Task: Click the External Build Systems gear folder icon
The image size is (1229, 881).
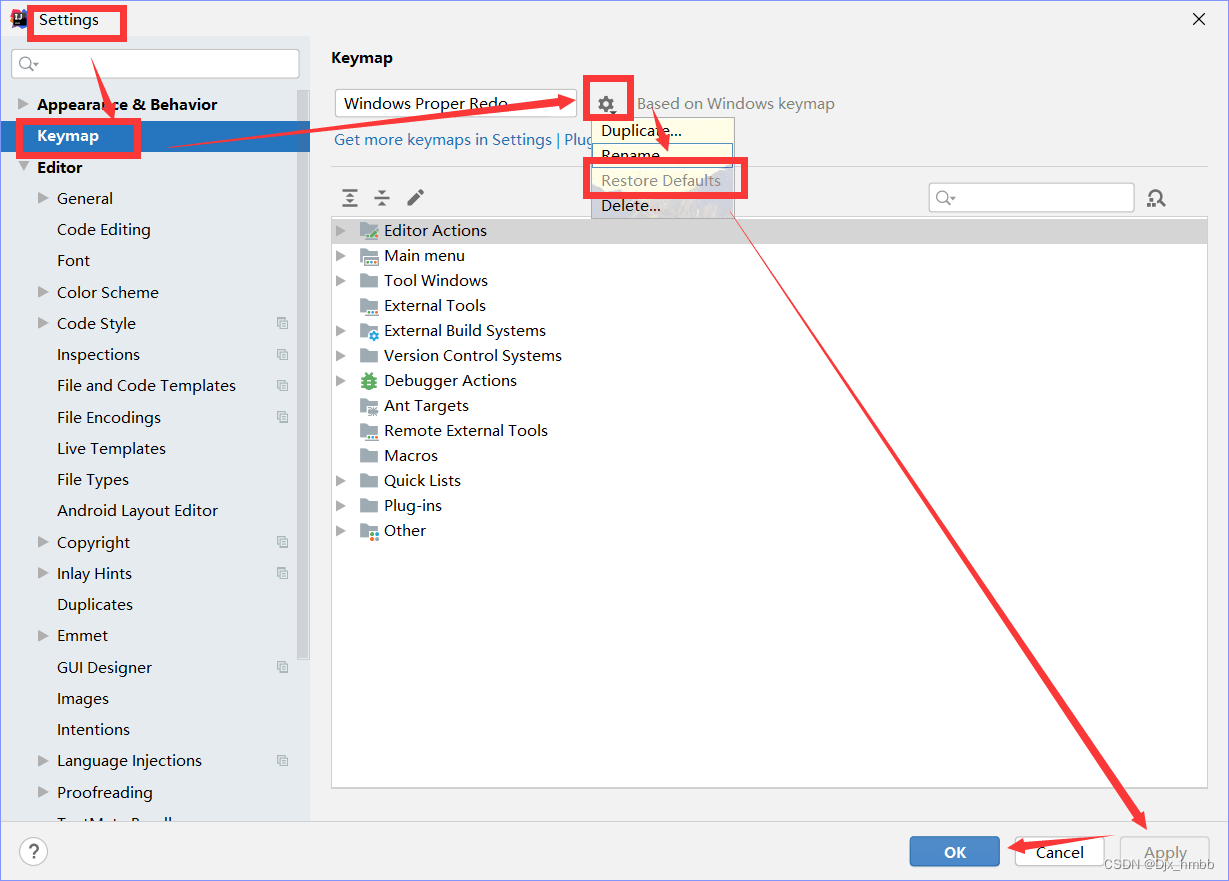Action: pos(369,331)
